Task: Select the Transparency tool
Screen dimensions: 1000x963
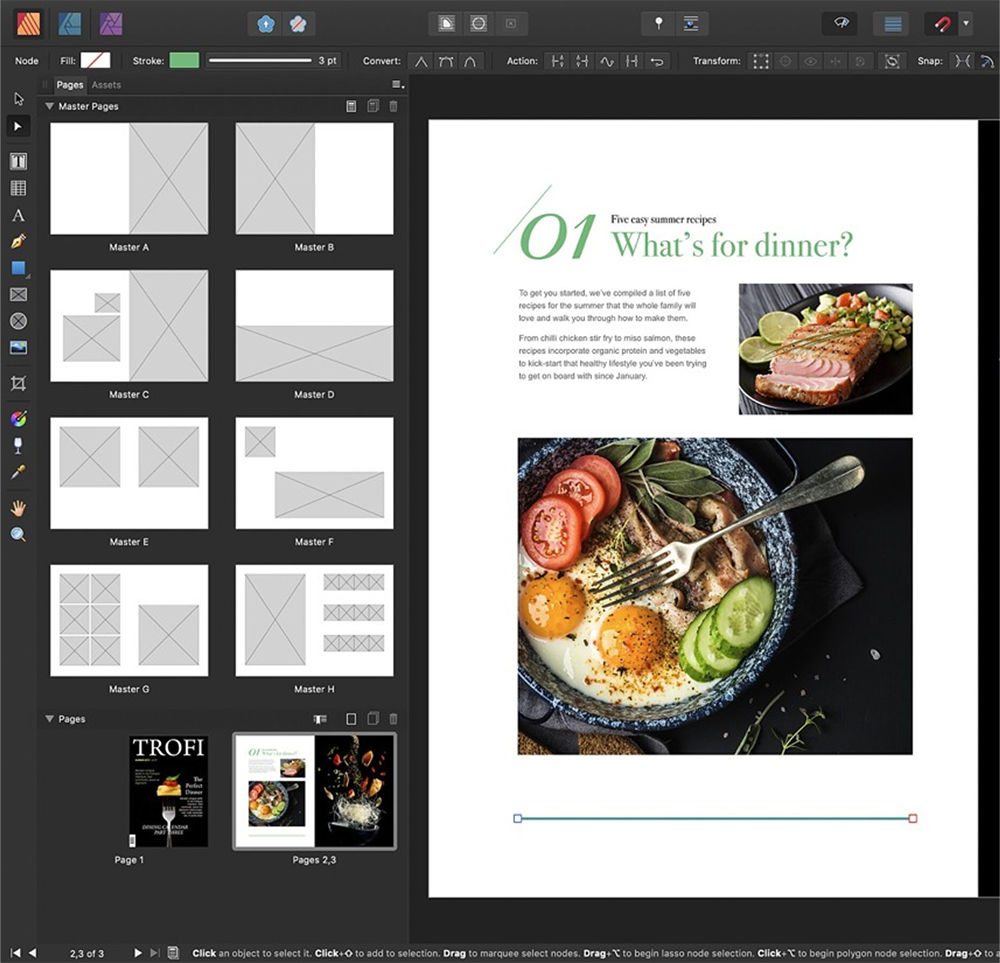Action: (18, 445)
